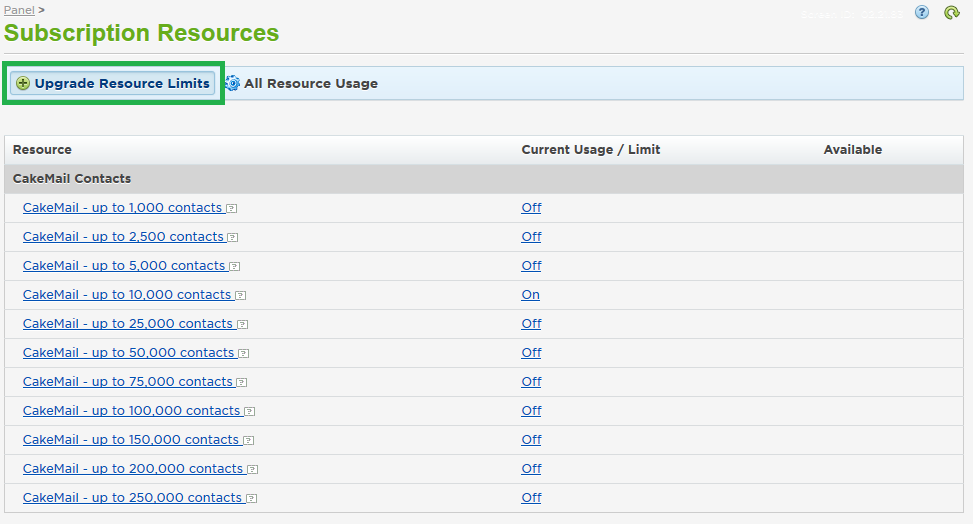Viewport: 973px width, 524px height.
Task: Open CakeMail - up to 100,000 contacts link
Action: tap(131, 411)
